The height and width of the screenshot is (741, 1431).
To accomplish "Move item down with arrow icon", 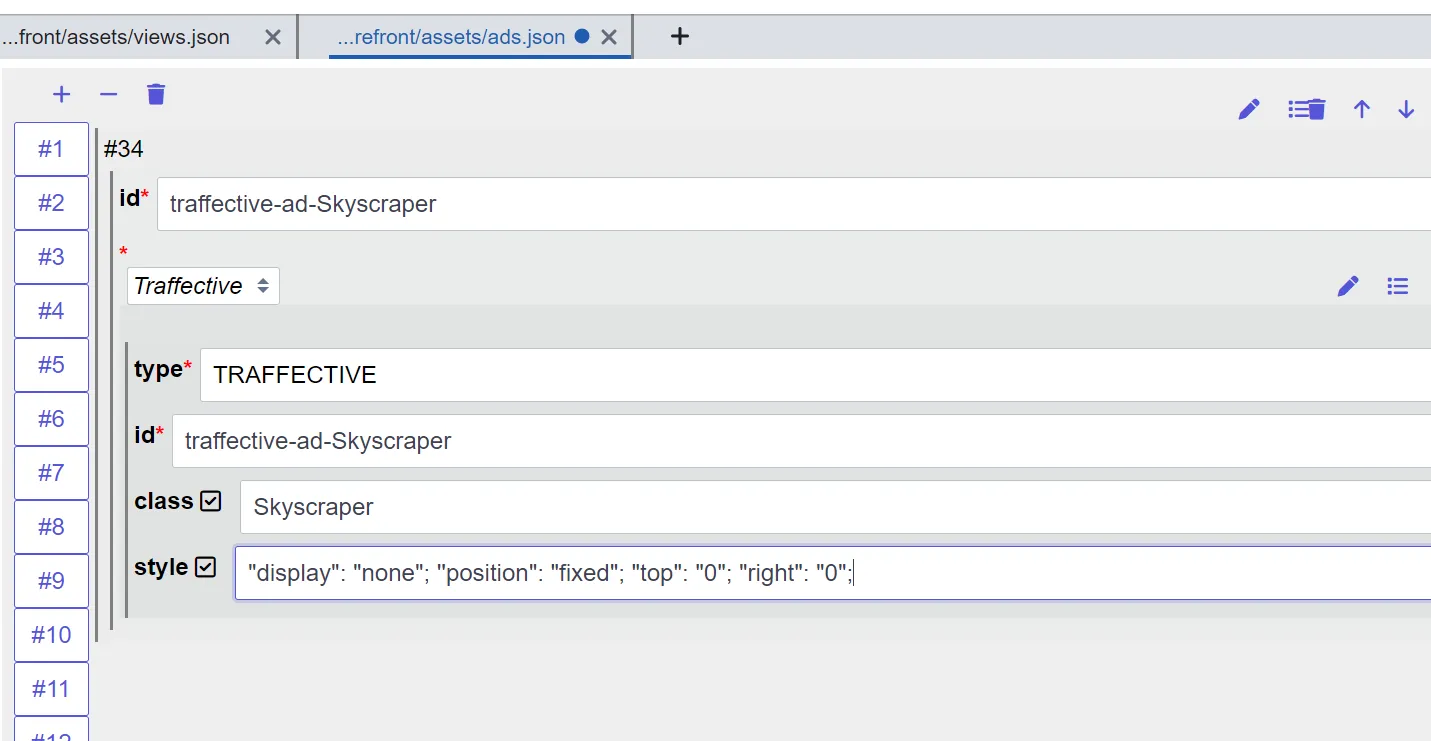I will pos(1406,109).
